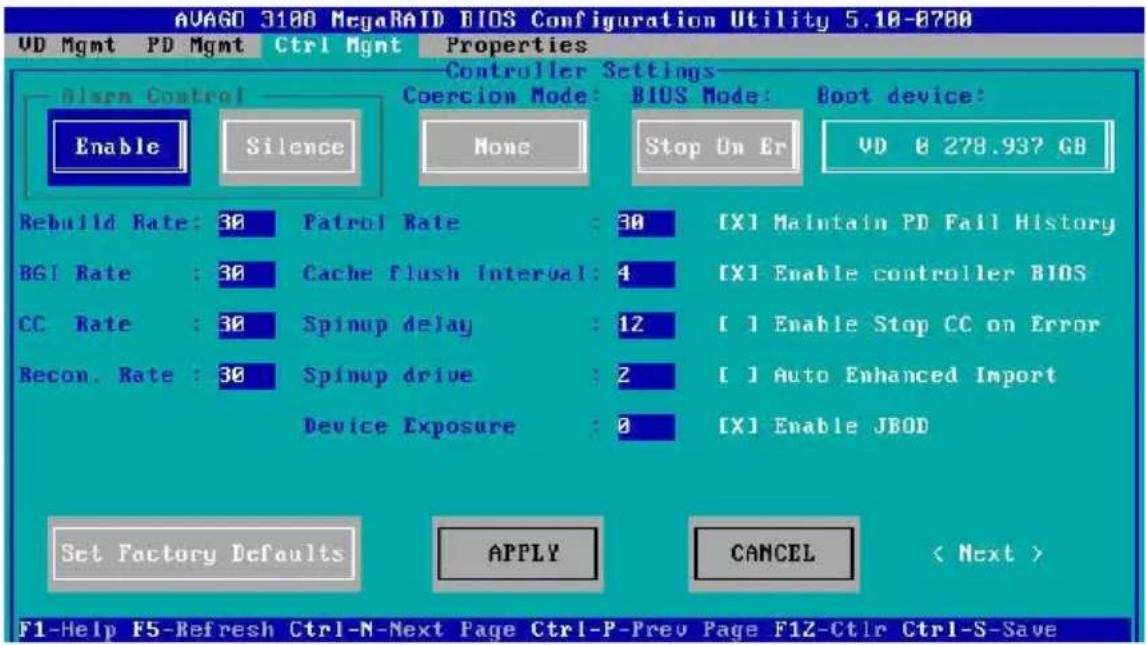1146x645 pixels.
Task: Select the BGI Rate value field
Action: (246, 274)
